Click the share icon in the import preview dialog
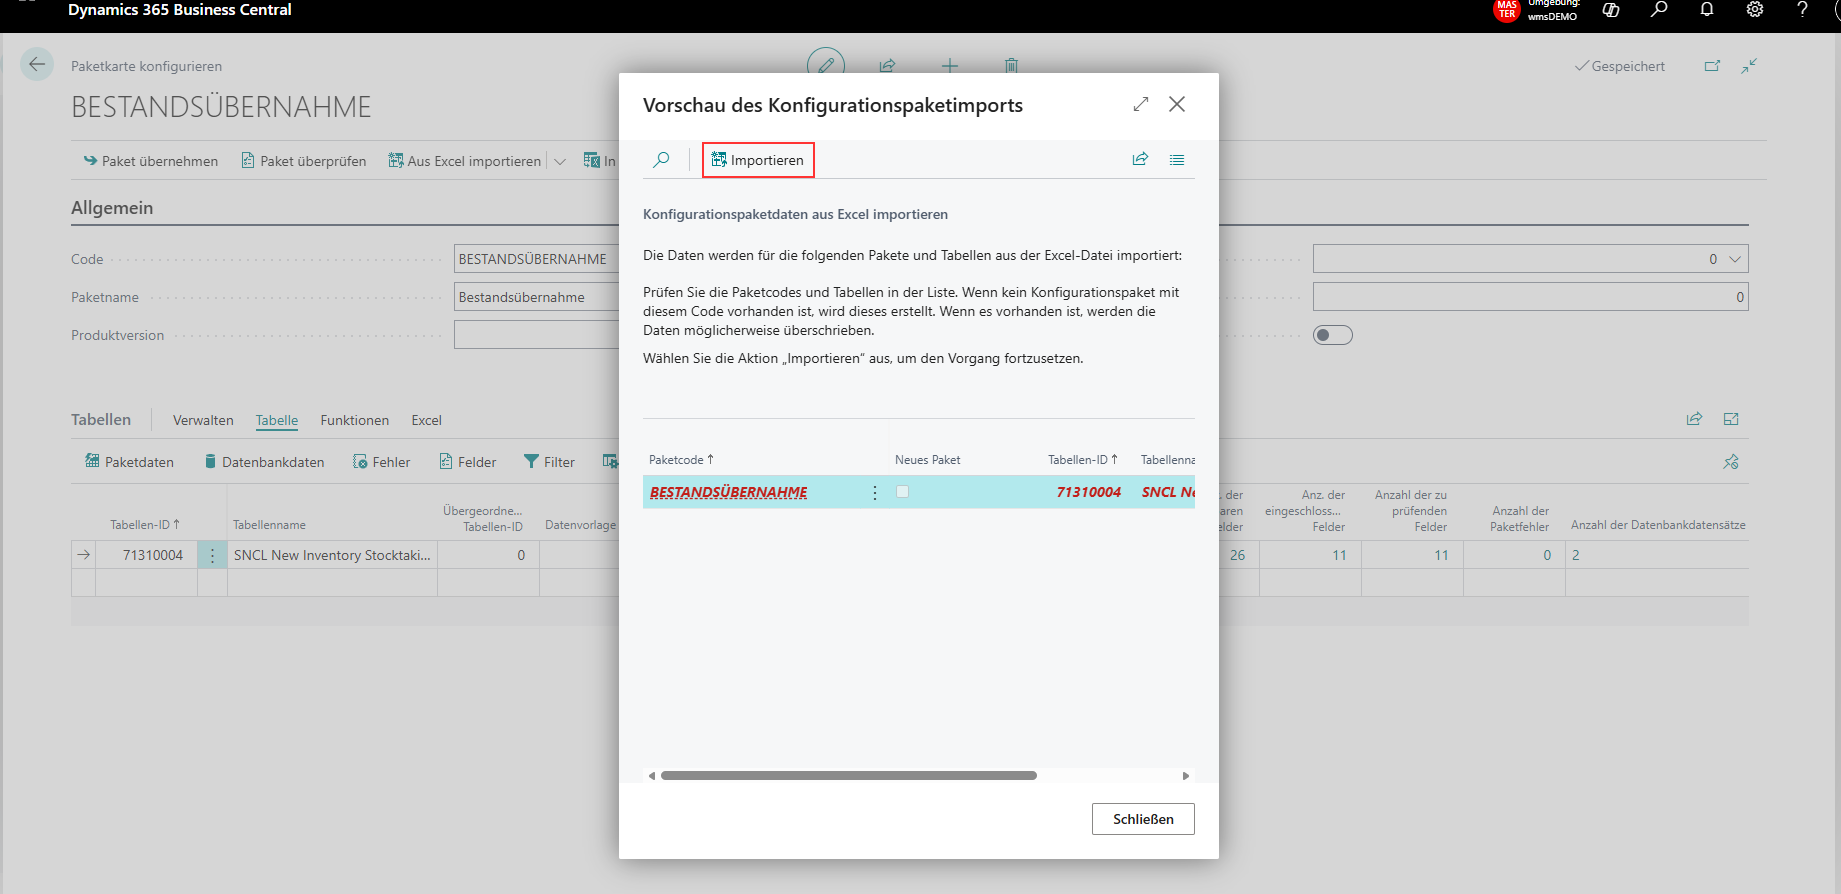The image size is (1841, 894). 1140,159
